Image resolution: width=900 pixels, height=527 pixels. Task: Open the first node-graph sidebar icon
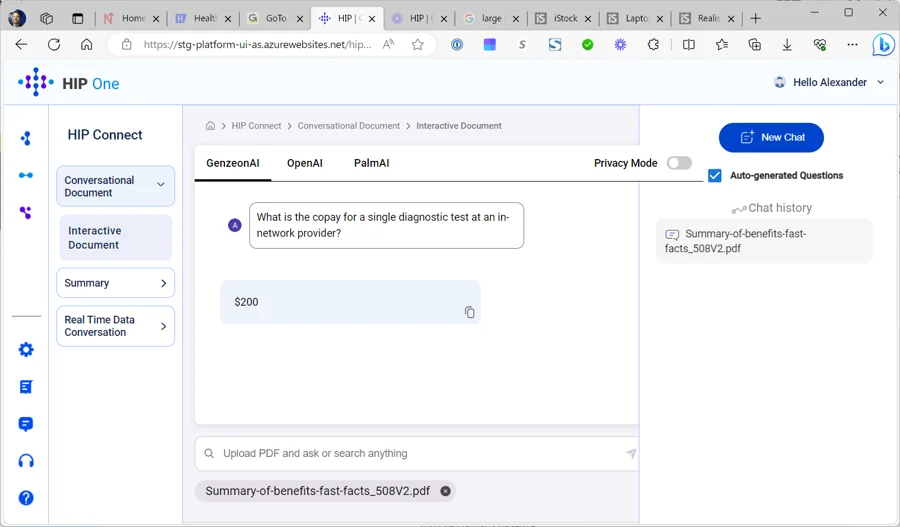(x=26, y=138)
